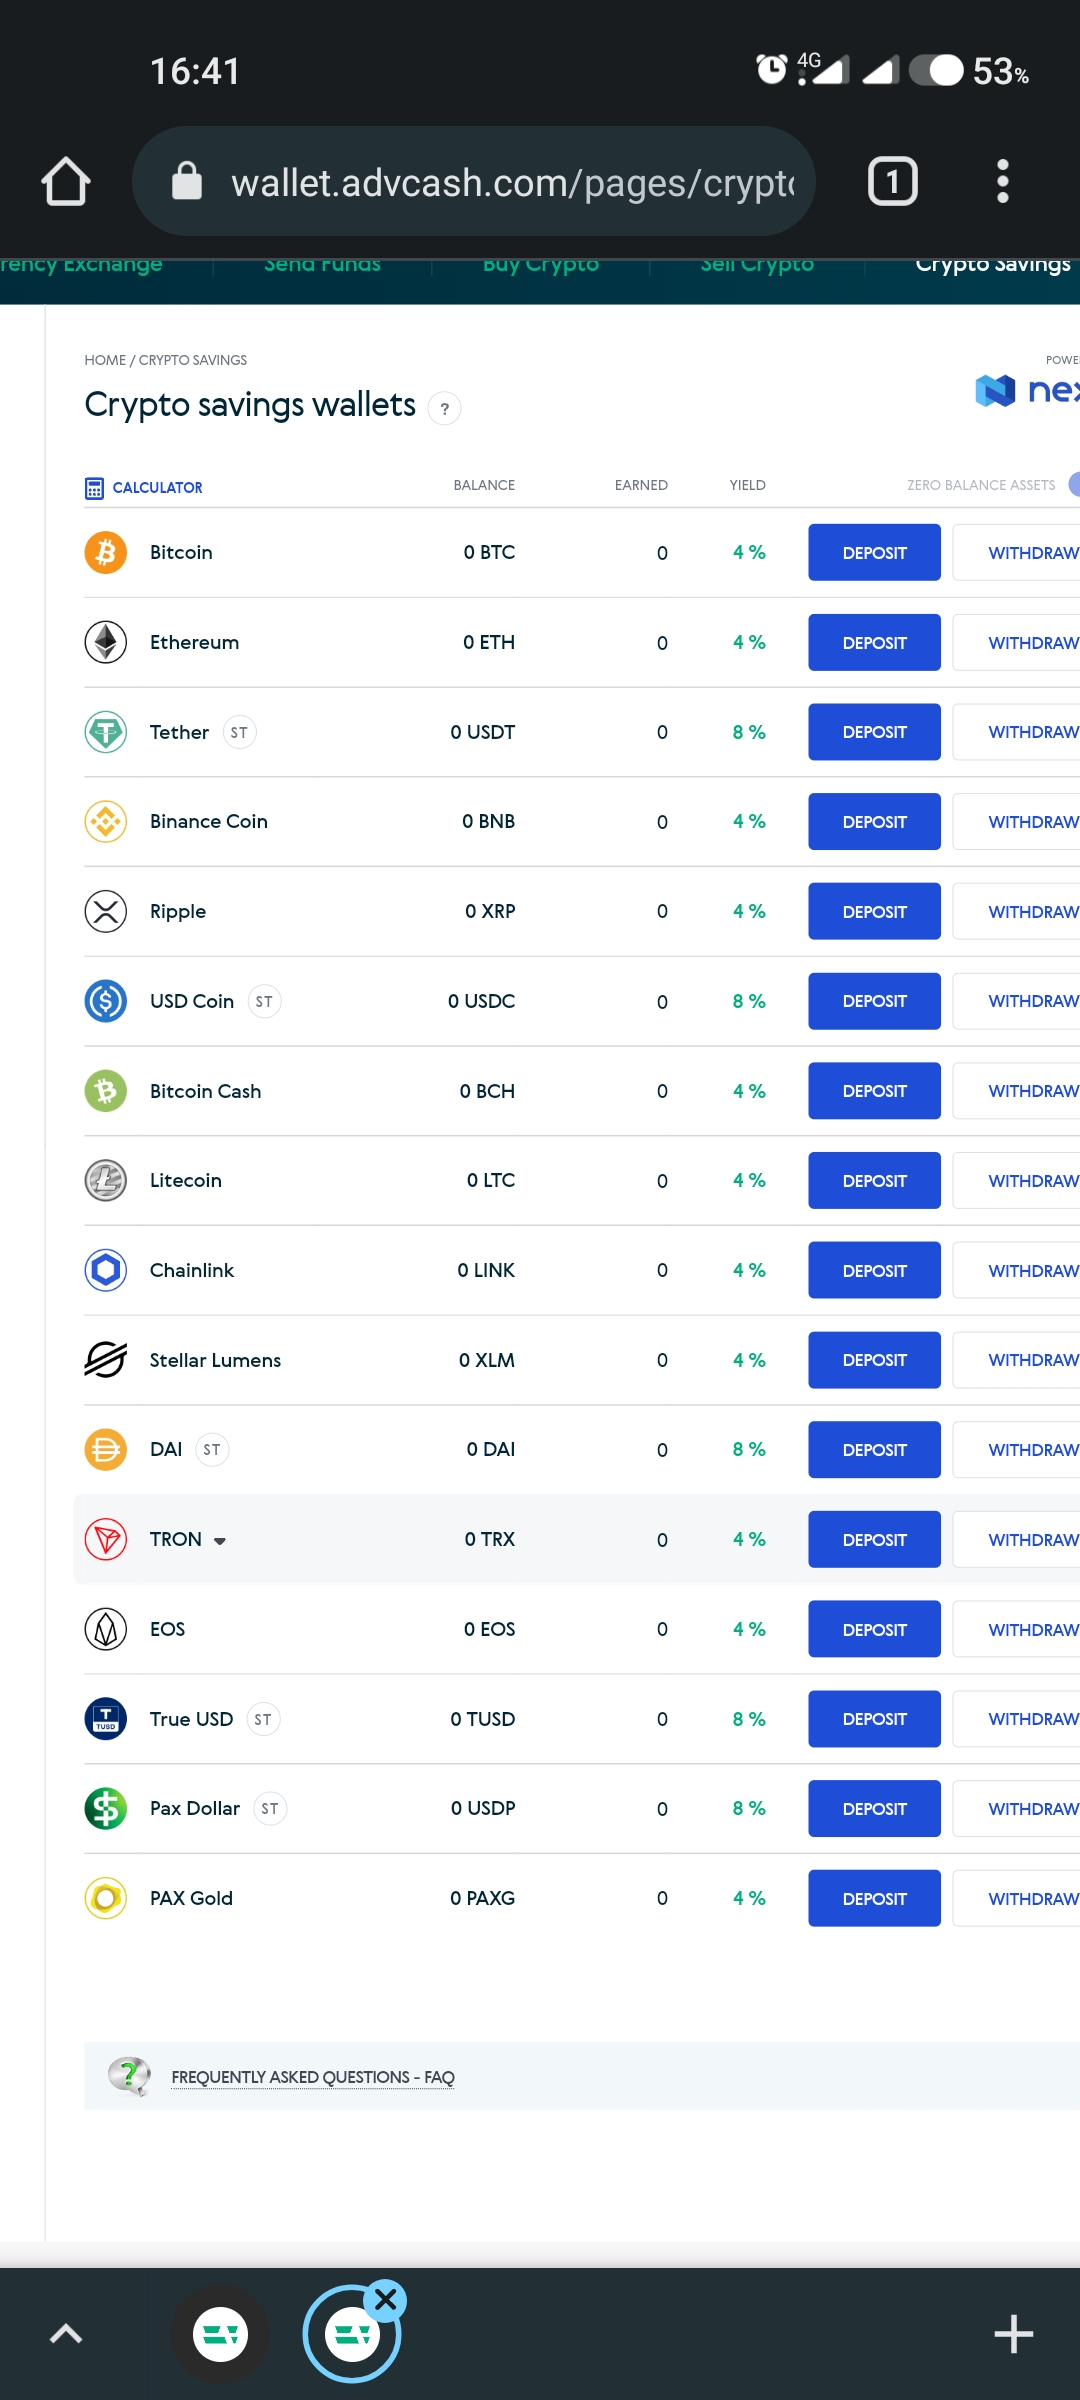Viewport: 1080px width, 2400px height.
Task: Click the Pax Dollar icon
Action: click(x=106, y=1808)
